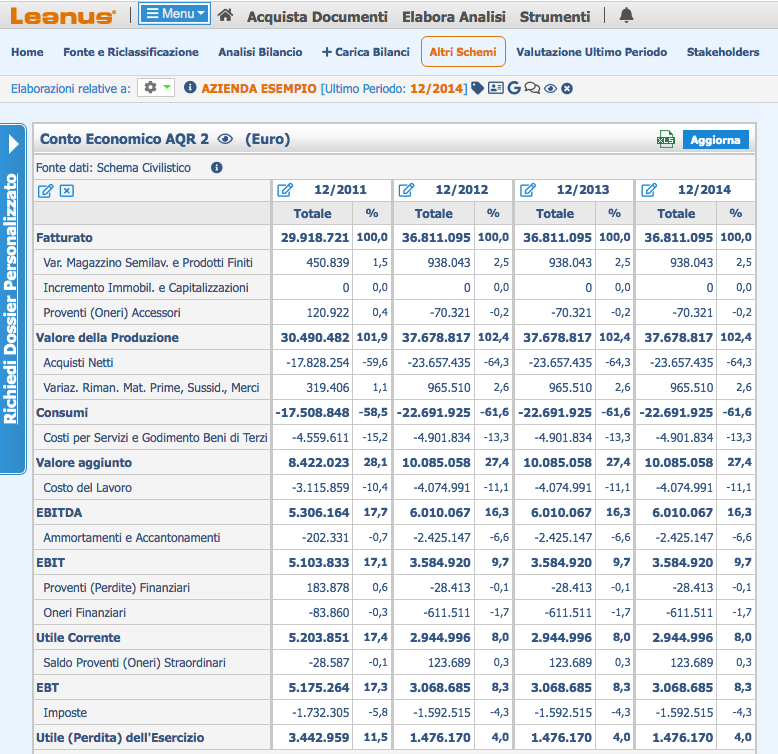Open the comments speech bubble icon
Screen dimensions: 778x754
click(532, 88)
